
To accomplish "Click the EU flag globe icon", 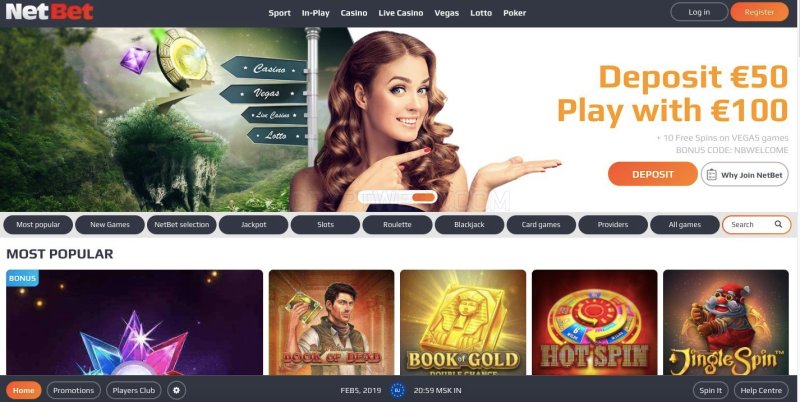I will tap(397, 390).
